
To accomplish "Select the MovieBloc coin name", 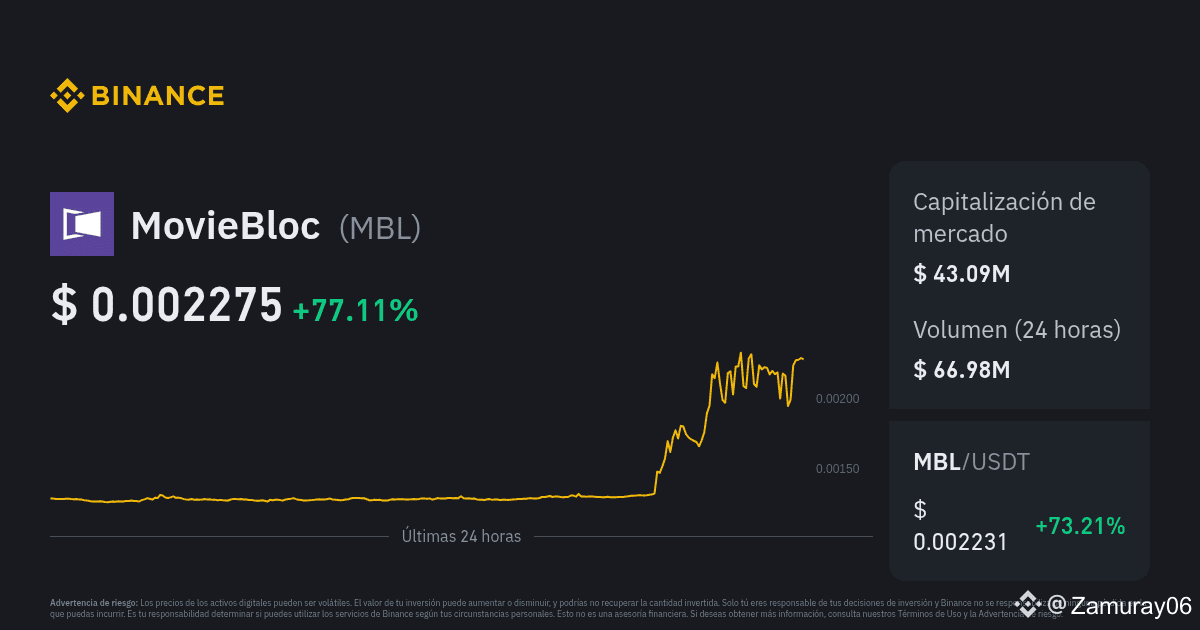I will [x=225, y=226].
